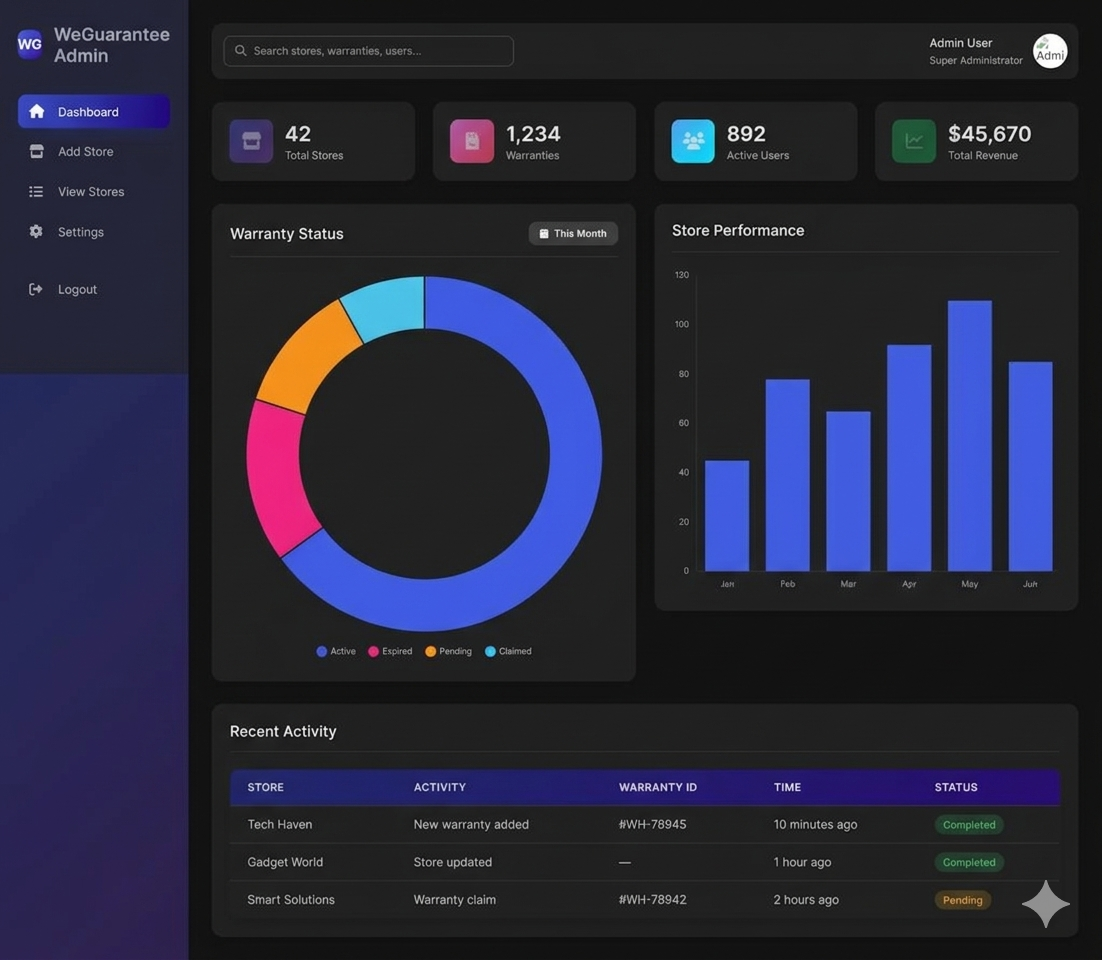This screenshot has height=960, width=1102.
Task: Click the View Stores list icon
Action: (36, 191)
